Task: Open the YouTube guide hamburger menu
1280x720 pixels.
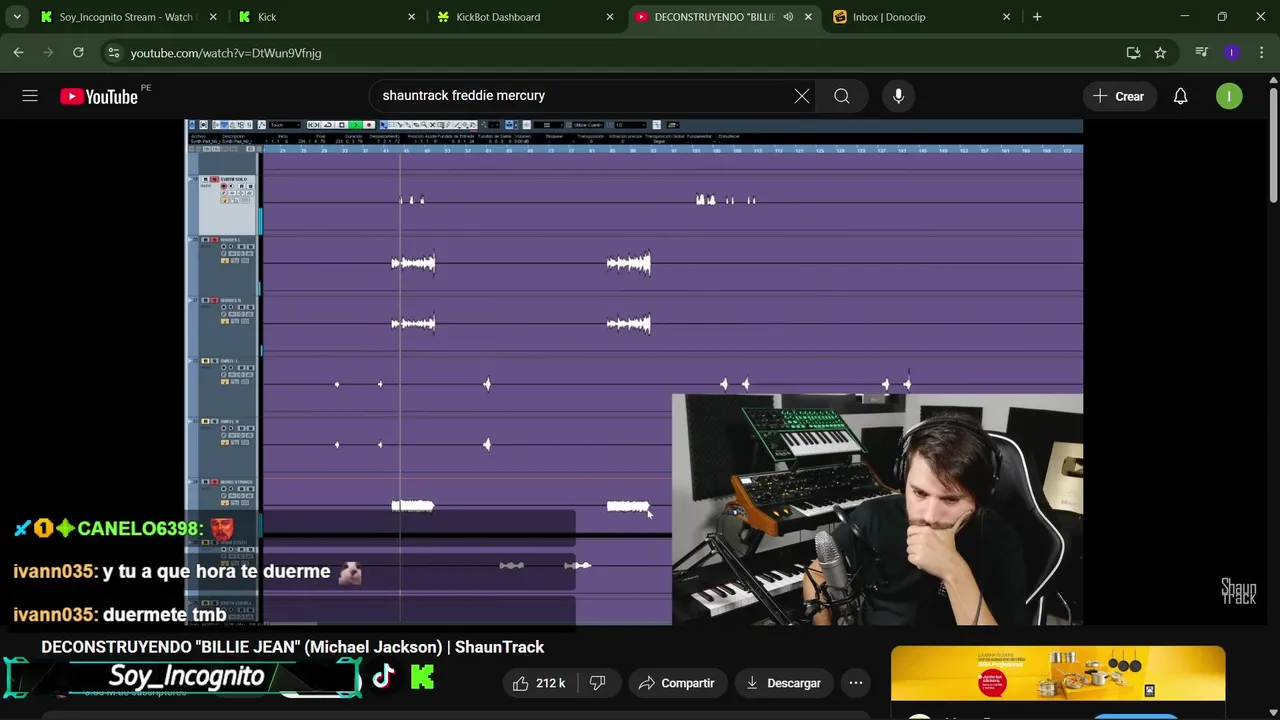Action: click(x=30, y=96)
